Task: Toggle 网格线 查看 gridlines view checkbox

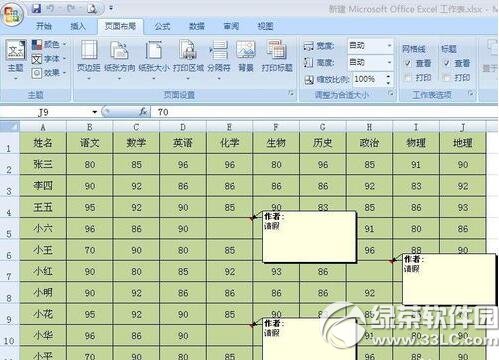Action: pyautogui.click(x=408, y=63)
